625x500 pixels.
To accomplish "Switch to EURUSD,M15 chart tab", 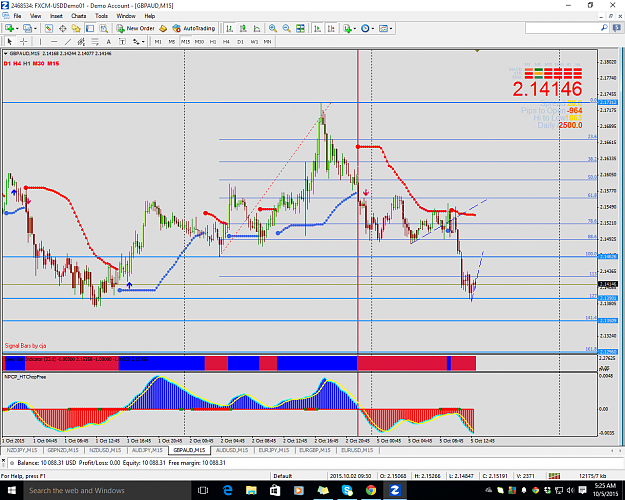I will (x=357, y=450).
